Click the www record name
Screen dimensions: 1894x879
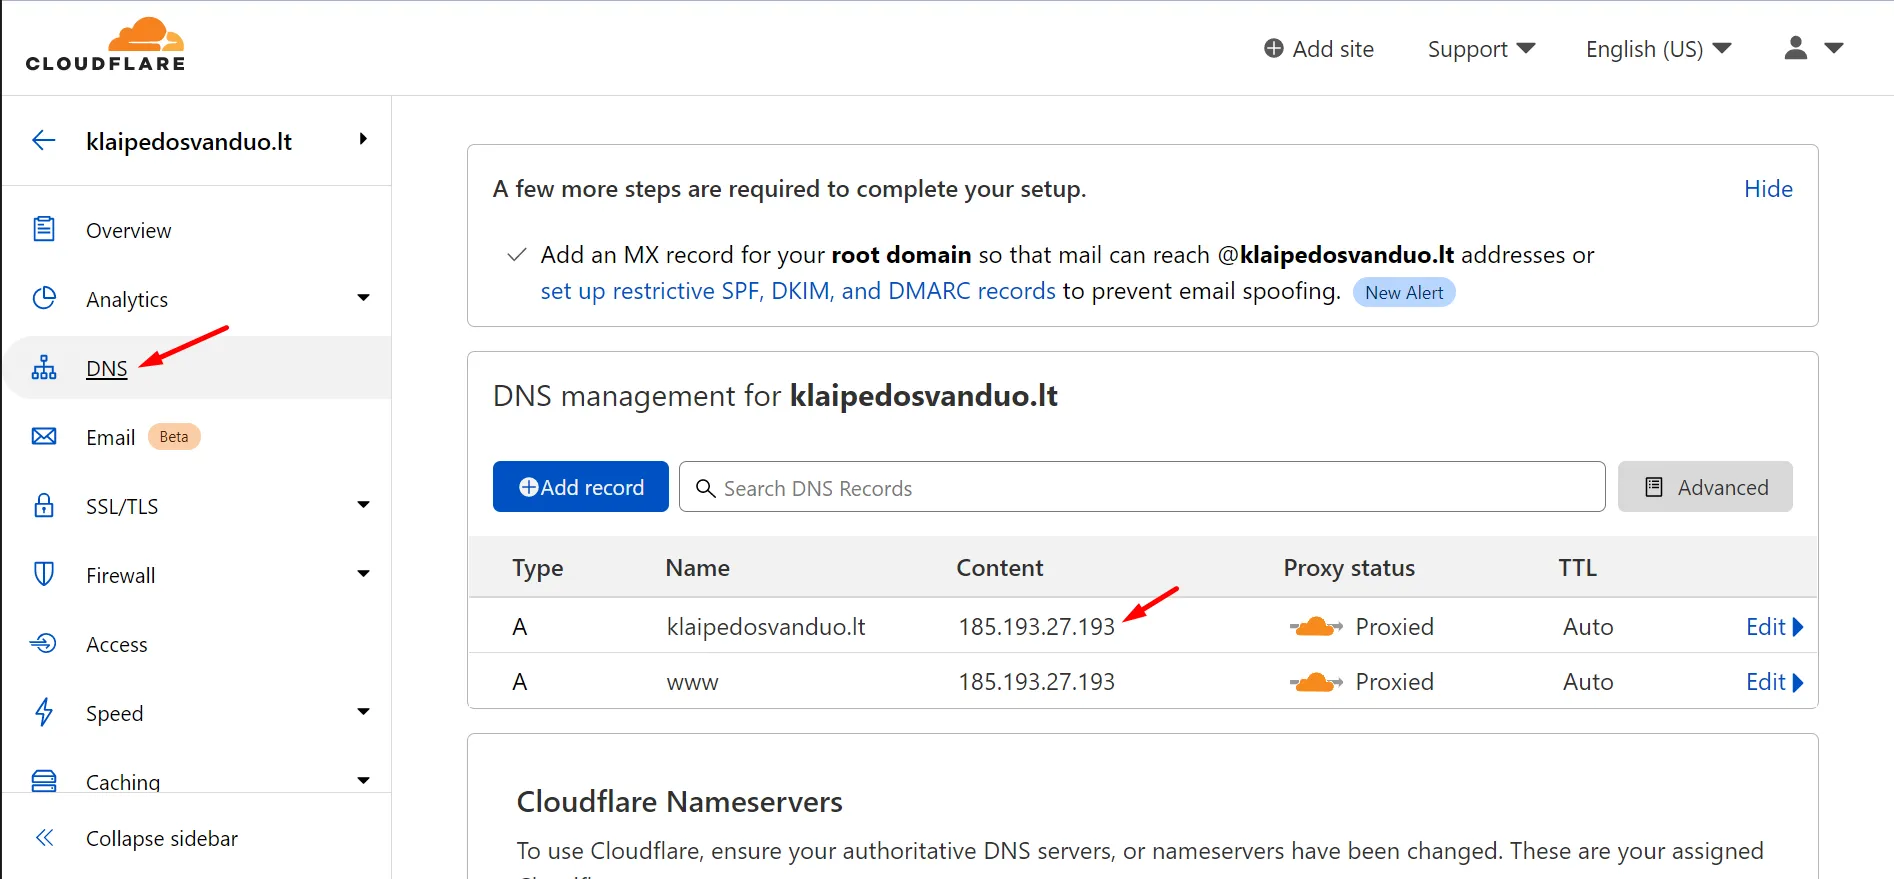[692, 683]
